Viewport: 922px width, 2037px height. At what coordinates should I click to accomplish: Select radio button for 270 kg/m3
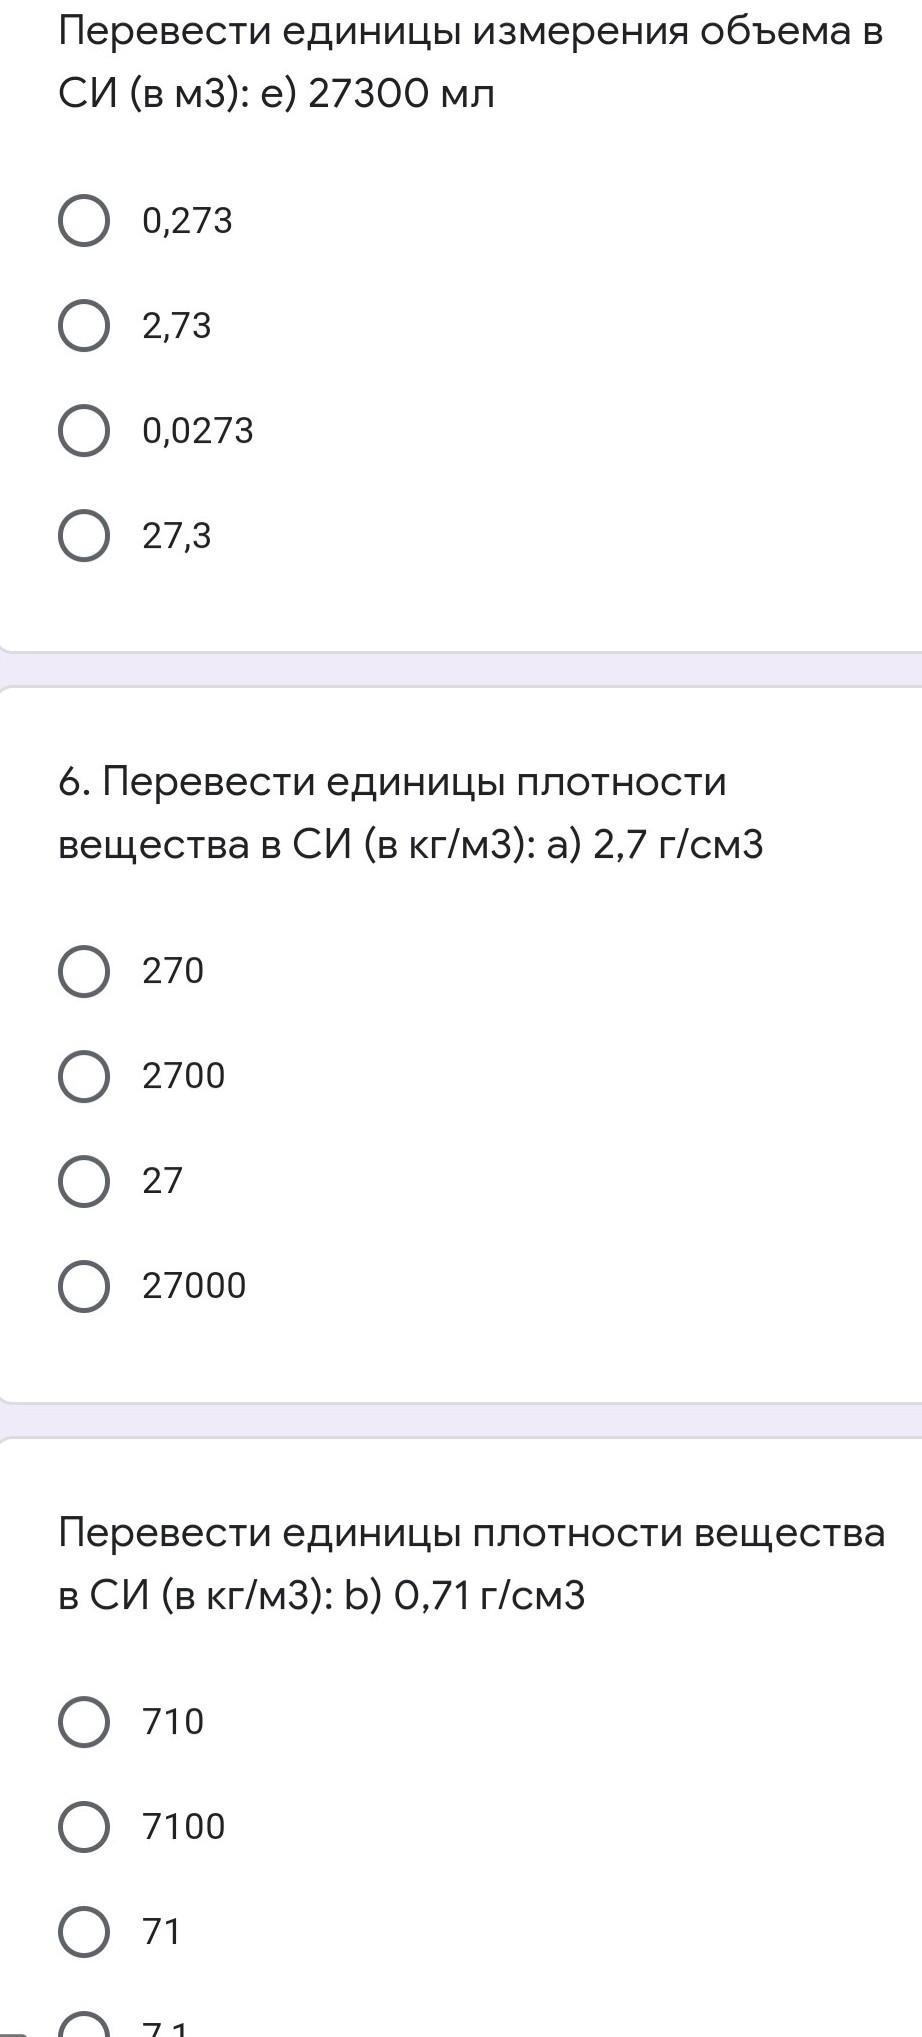[84, 971]
